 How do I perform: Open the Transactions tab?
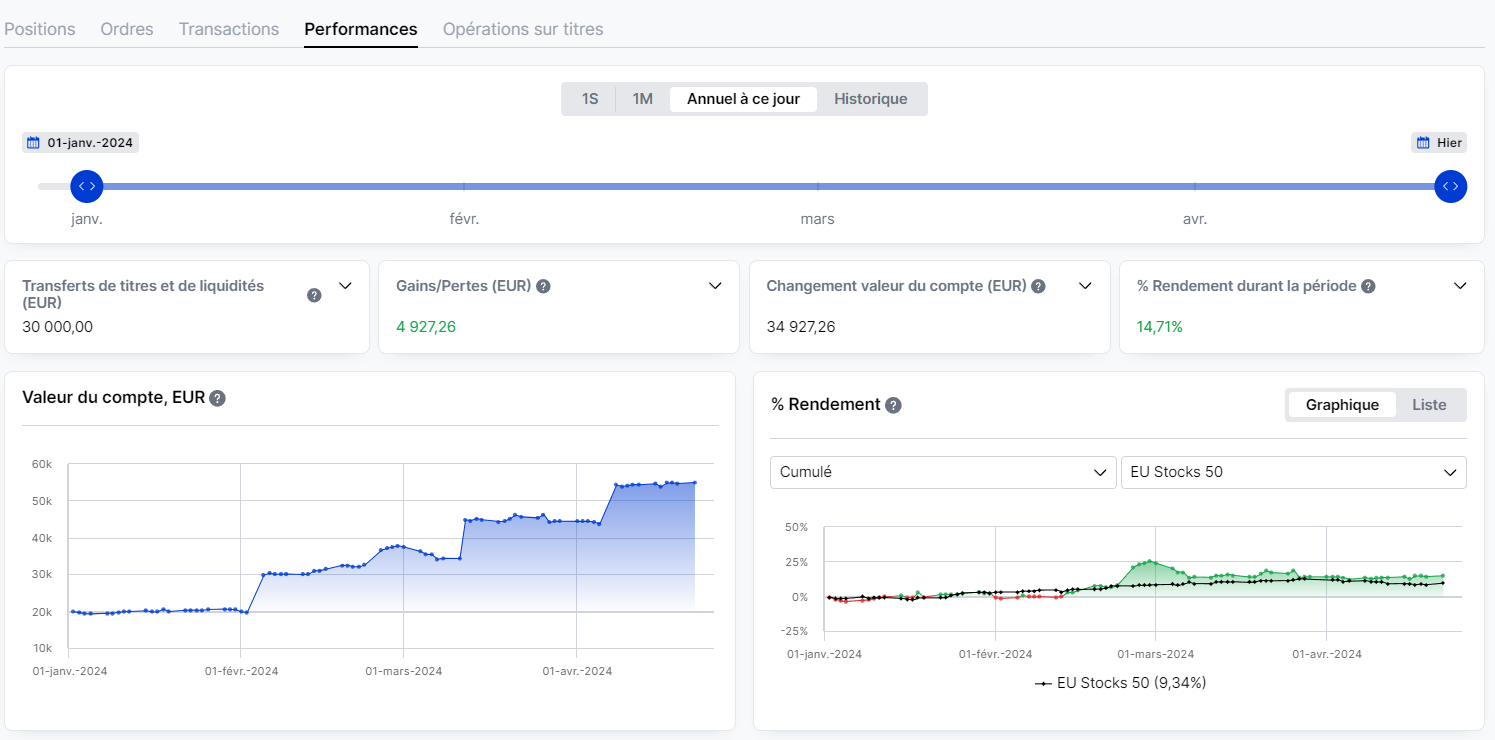229,29
